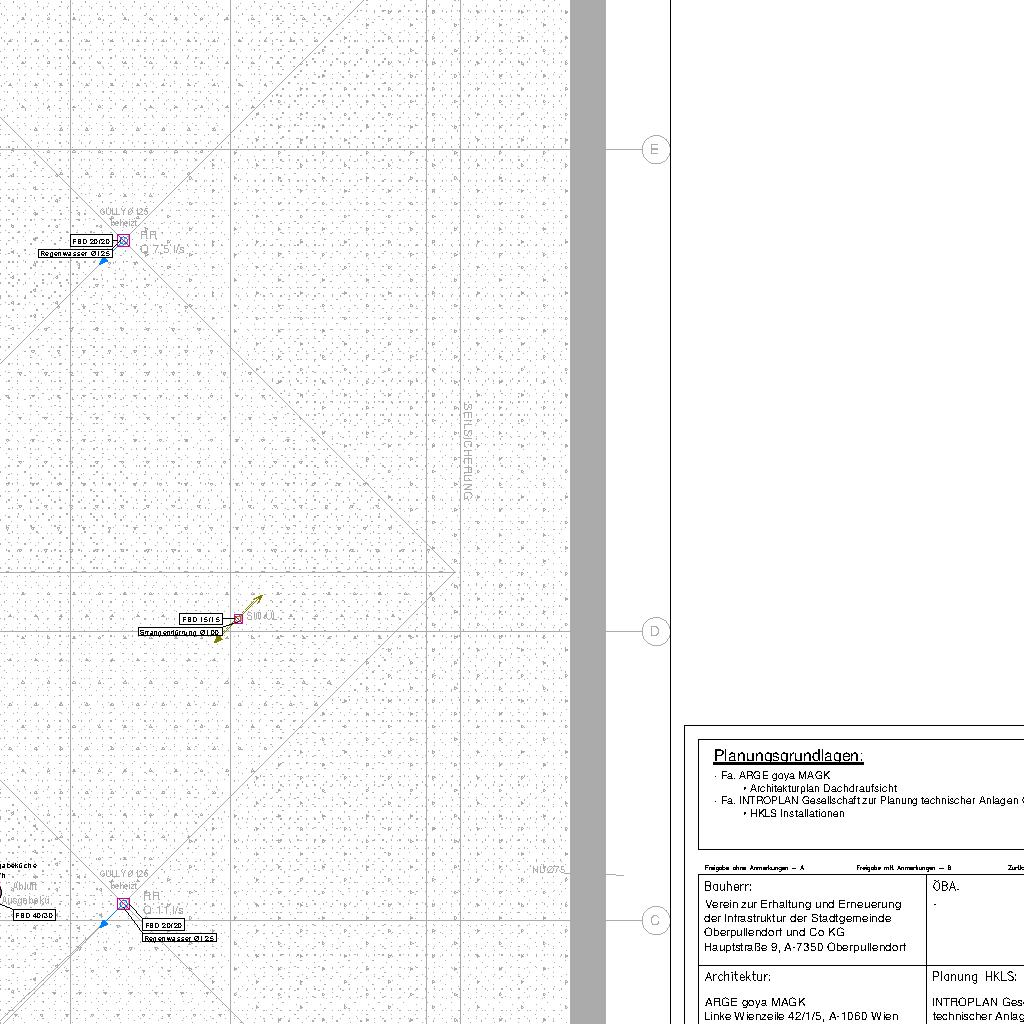Select the Strangentlüftung vent symbol with olive arrows
1024x1024 pixels.
(x=238, y=619)
